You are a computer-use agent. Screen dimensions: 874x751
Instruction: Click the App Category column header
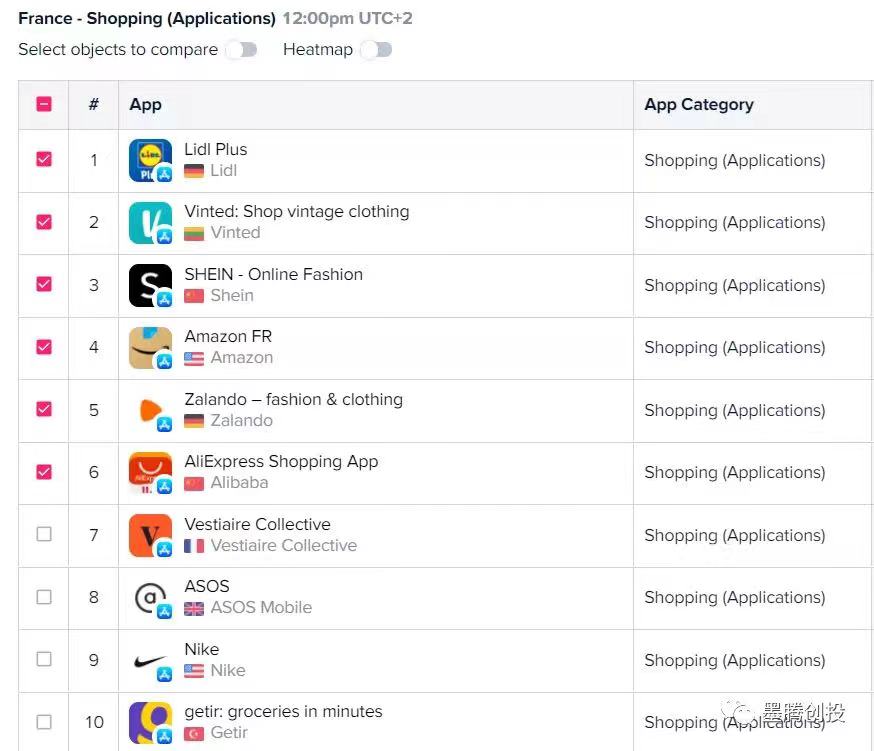(x=699, y=104)
